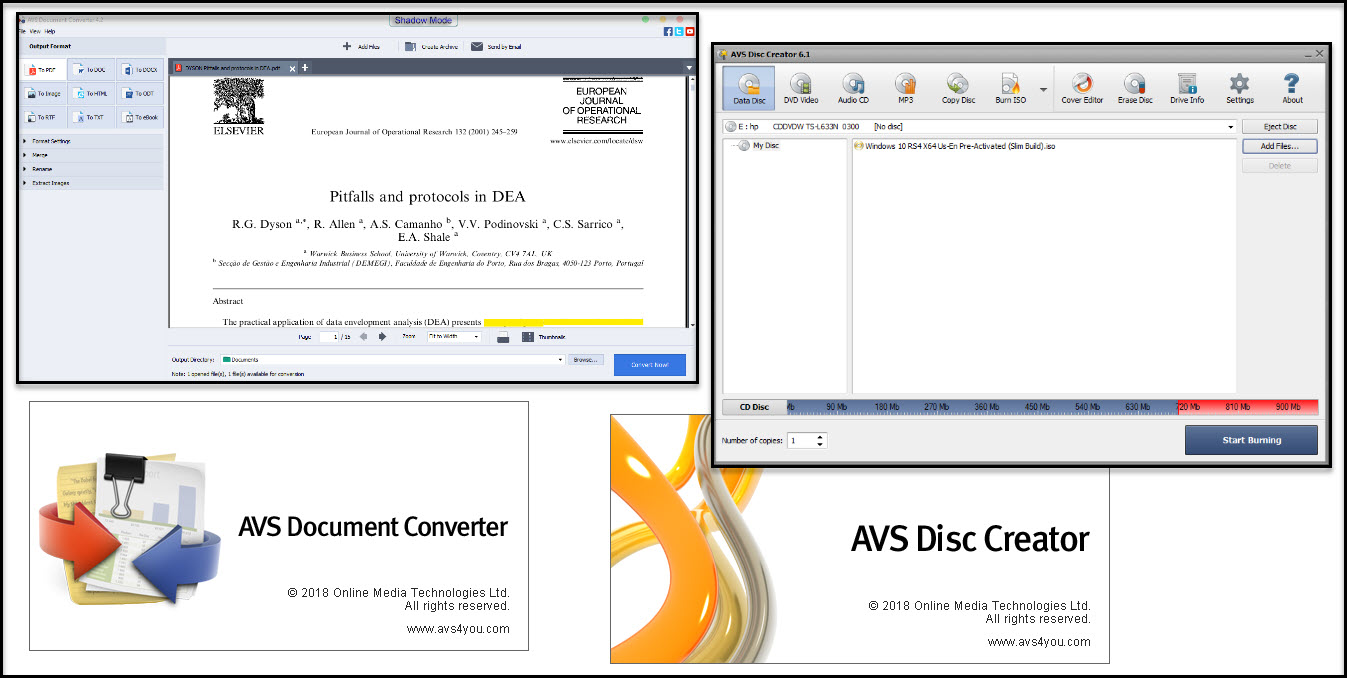The height and width of the screenshot is (678, 1347).
Task: Open the document tabs list dropdown arrow
Action: [689, 68]
